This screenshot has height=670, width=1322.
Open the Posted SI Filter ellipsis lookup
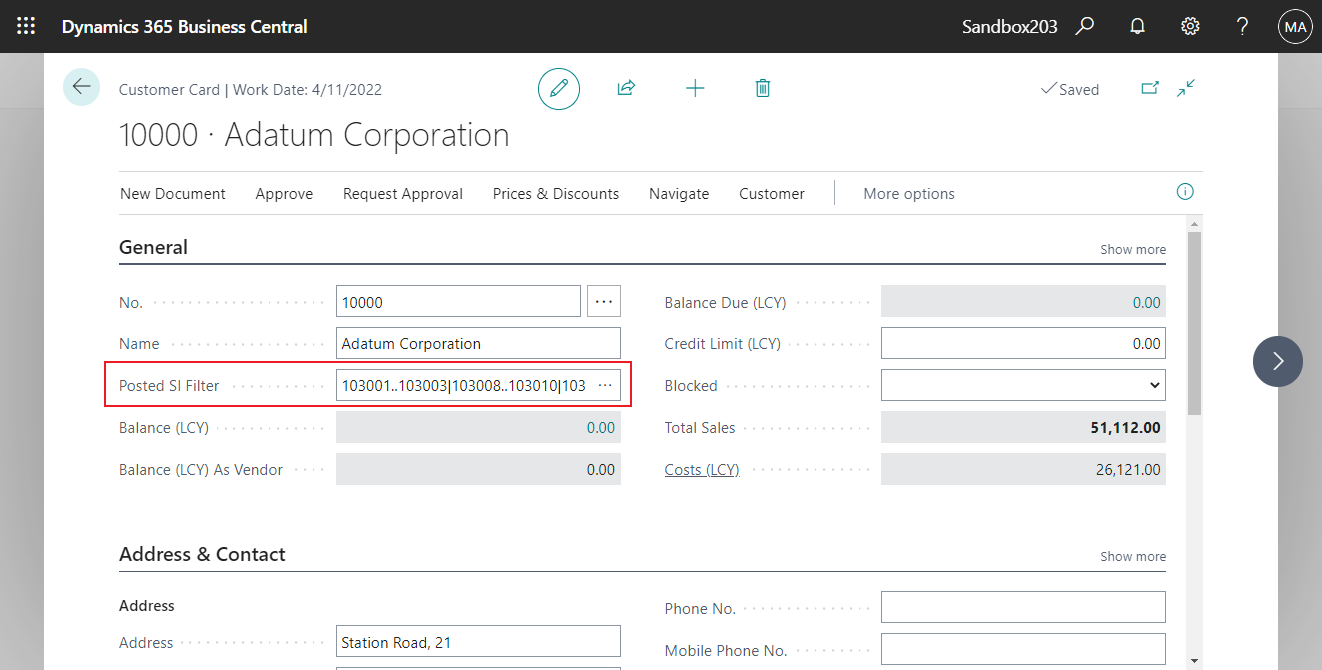[604, 385]
